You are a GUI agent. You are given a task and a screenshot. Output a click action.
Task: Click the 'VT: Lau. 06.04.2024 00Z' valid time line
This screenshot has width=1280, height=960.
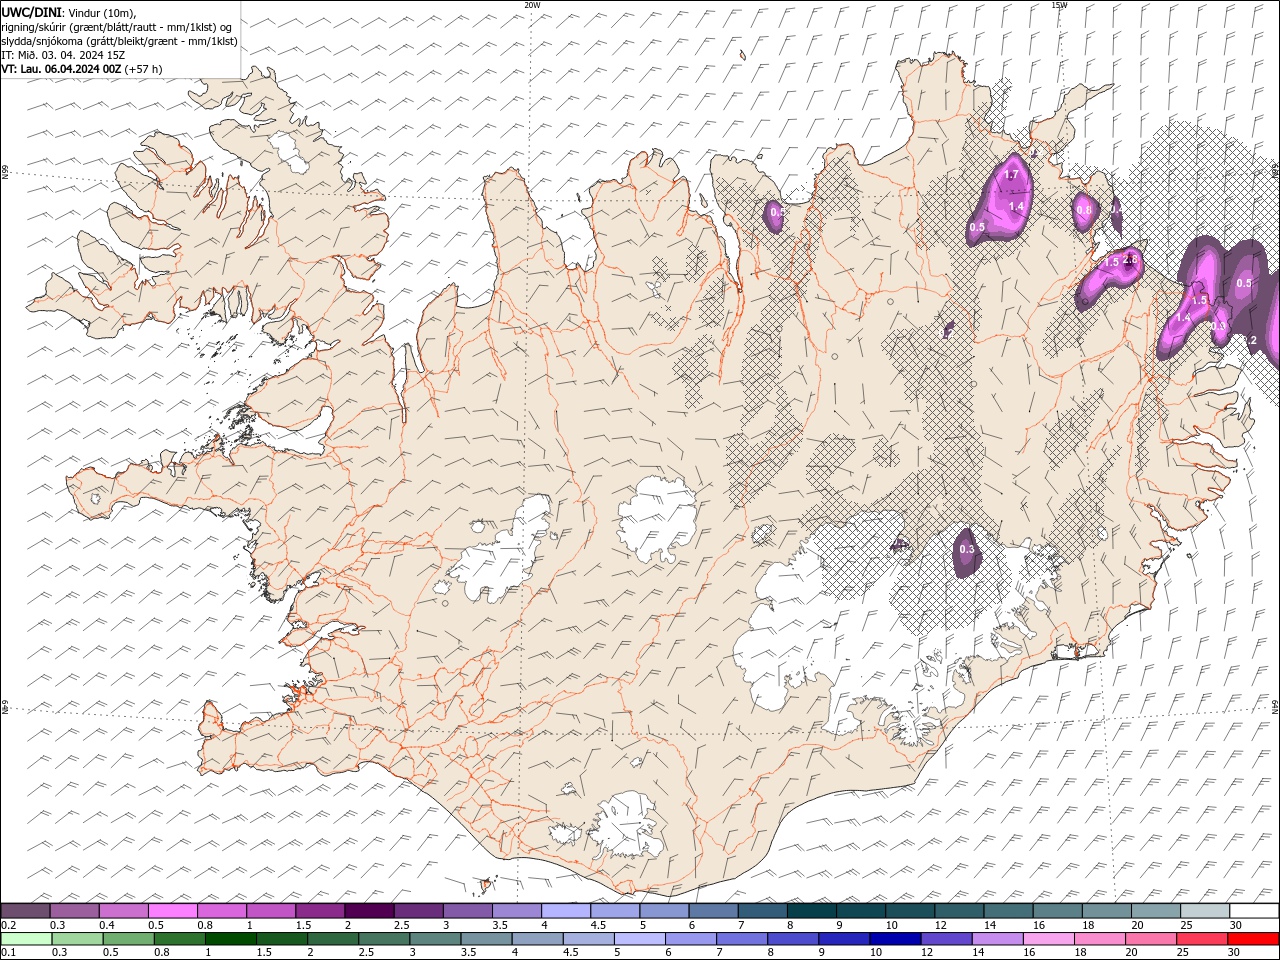pyautogui.click(x=62, y=69)
